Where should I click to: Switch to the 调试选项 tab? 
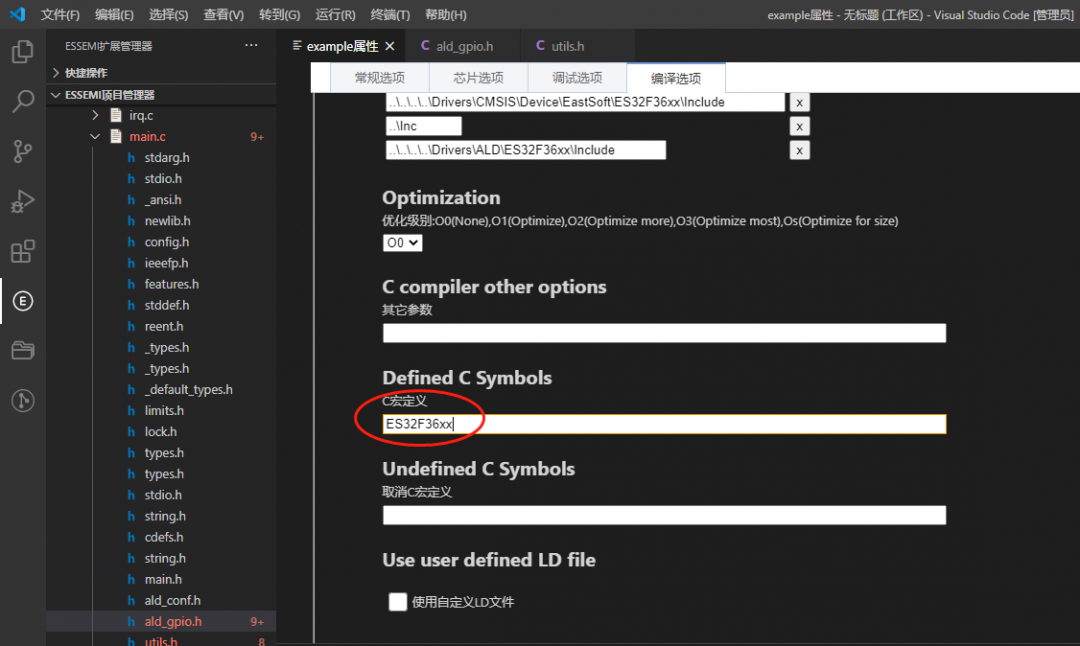pos(577,78)
